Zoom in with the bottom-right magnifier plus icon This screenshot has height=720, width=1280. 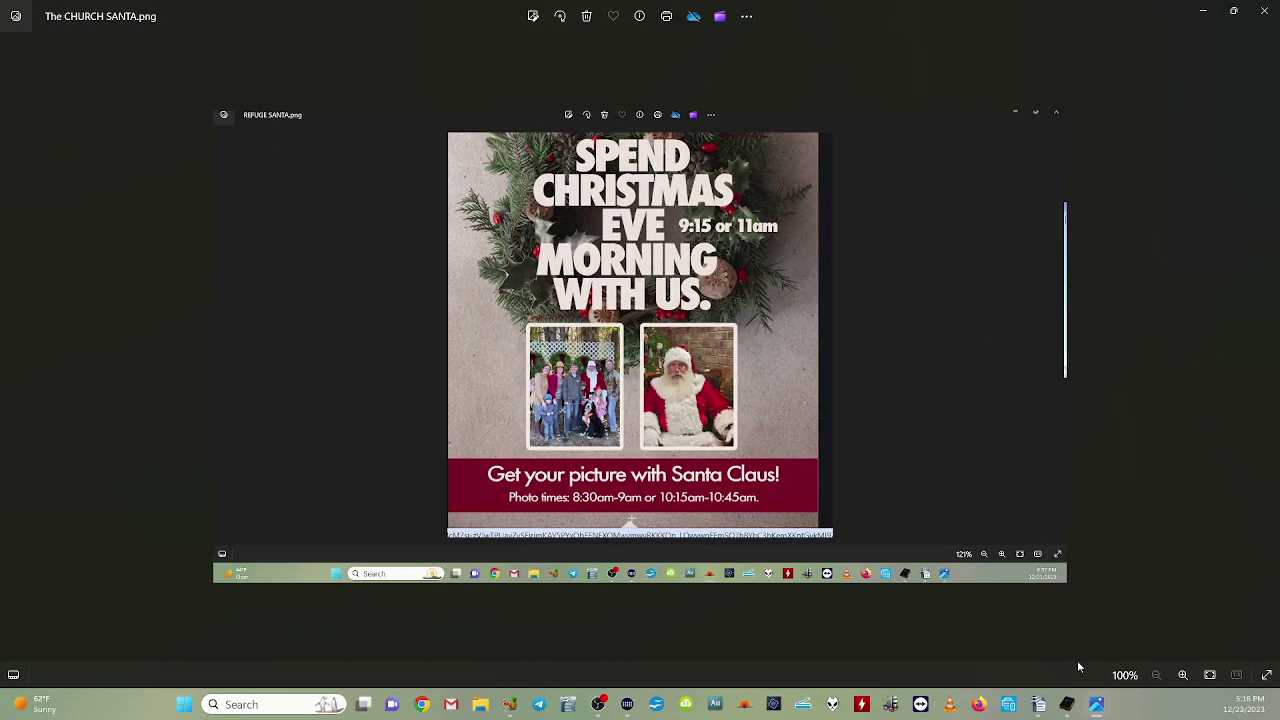(1183, 675)
